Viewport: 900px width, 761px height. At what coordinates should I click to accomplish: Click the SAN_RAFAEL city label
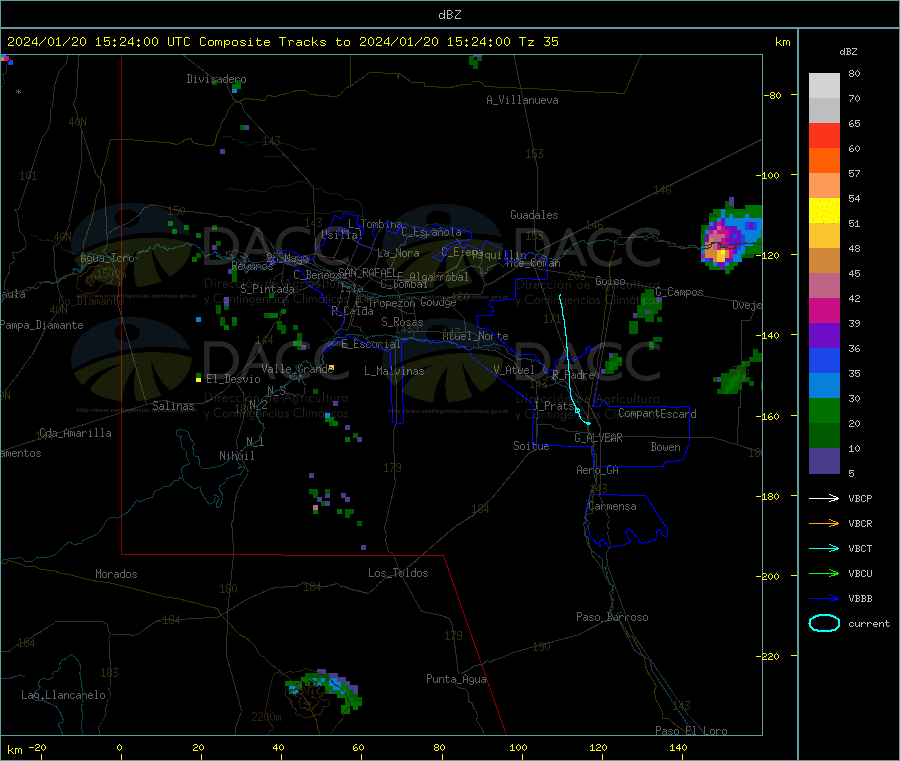point(367,272)
